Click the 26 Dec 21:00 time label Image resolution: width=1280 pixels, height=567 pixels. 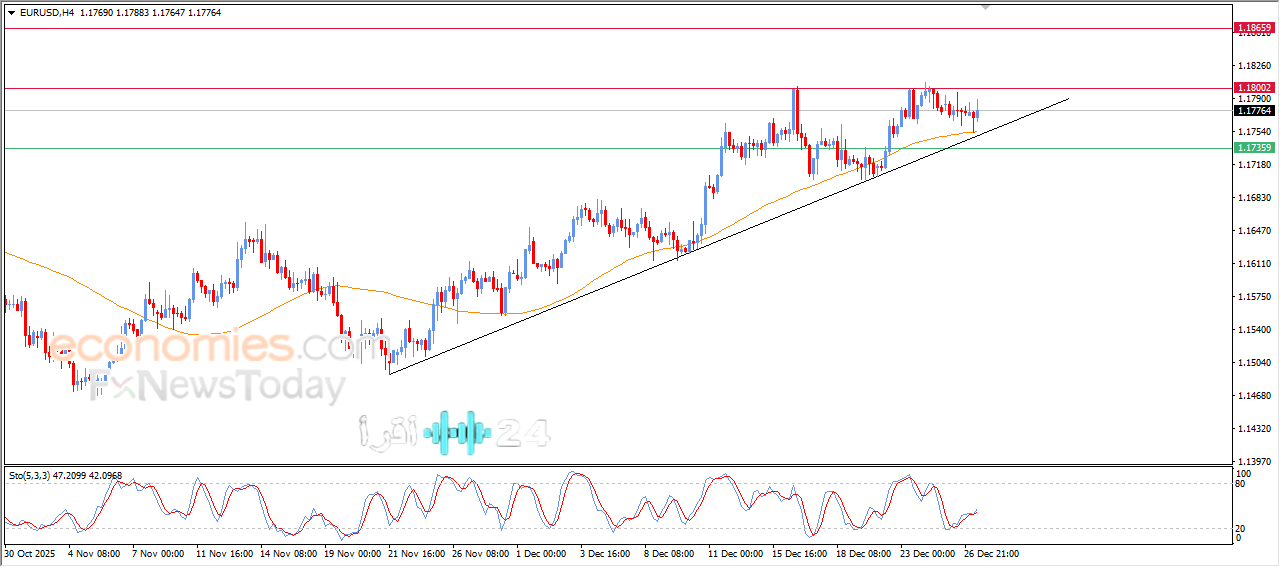click(991, 552)
